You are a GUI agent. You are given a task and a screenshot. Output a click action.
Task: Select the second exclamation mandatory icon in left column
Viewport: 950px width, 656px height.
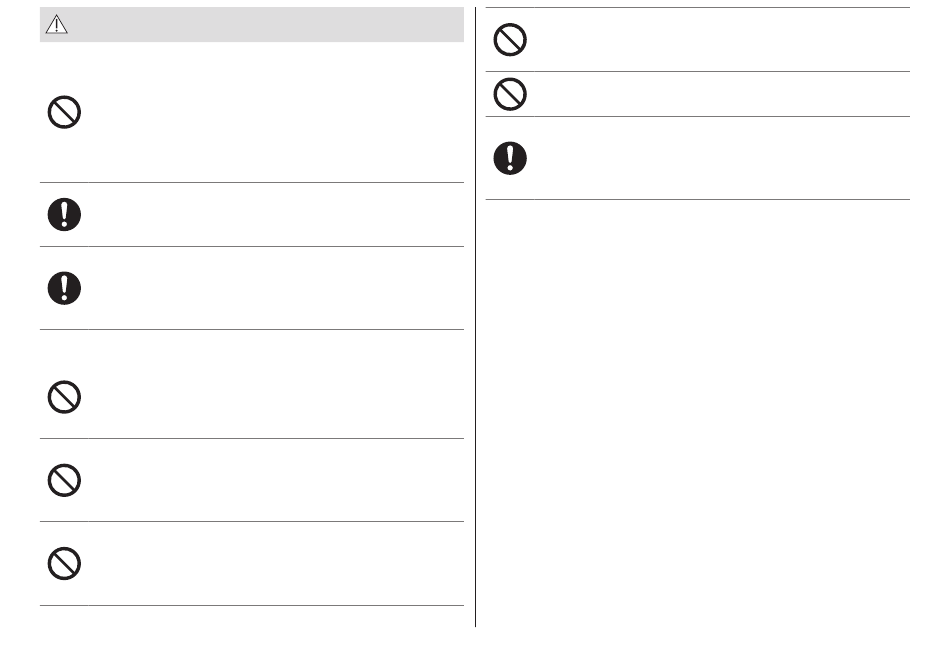pos(64,288)
